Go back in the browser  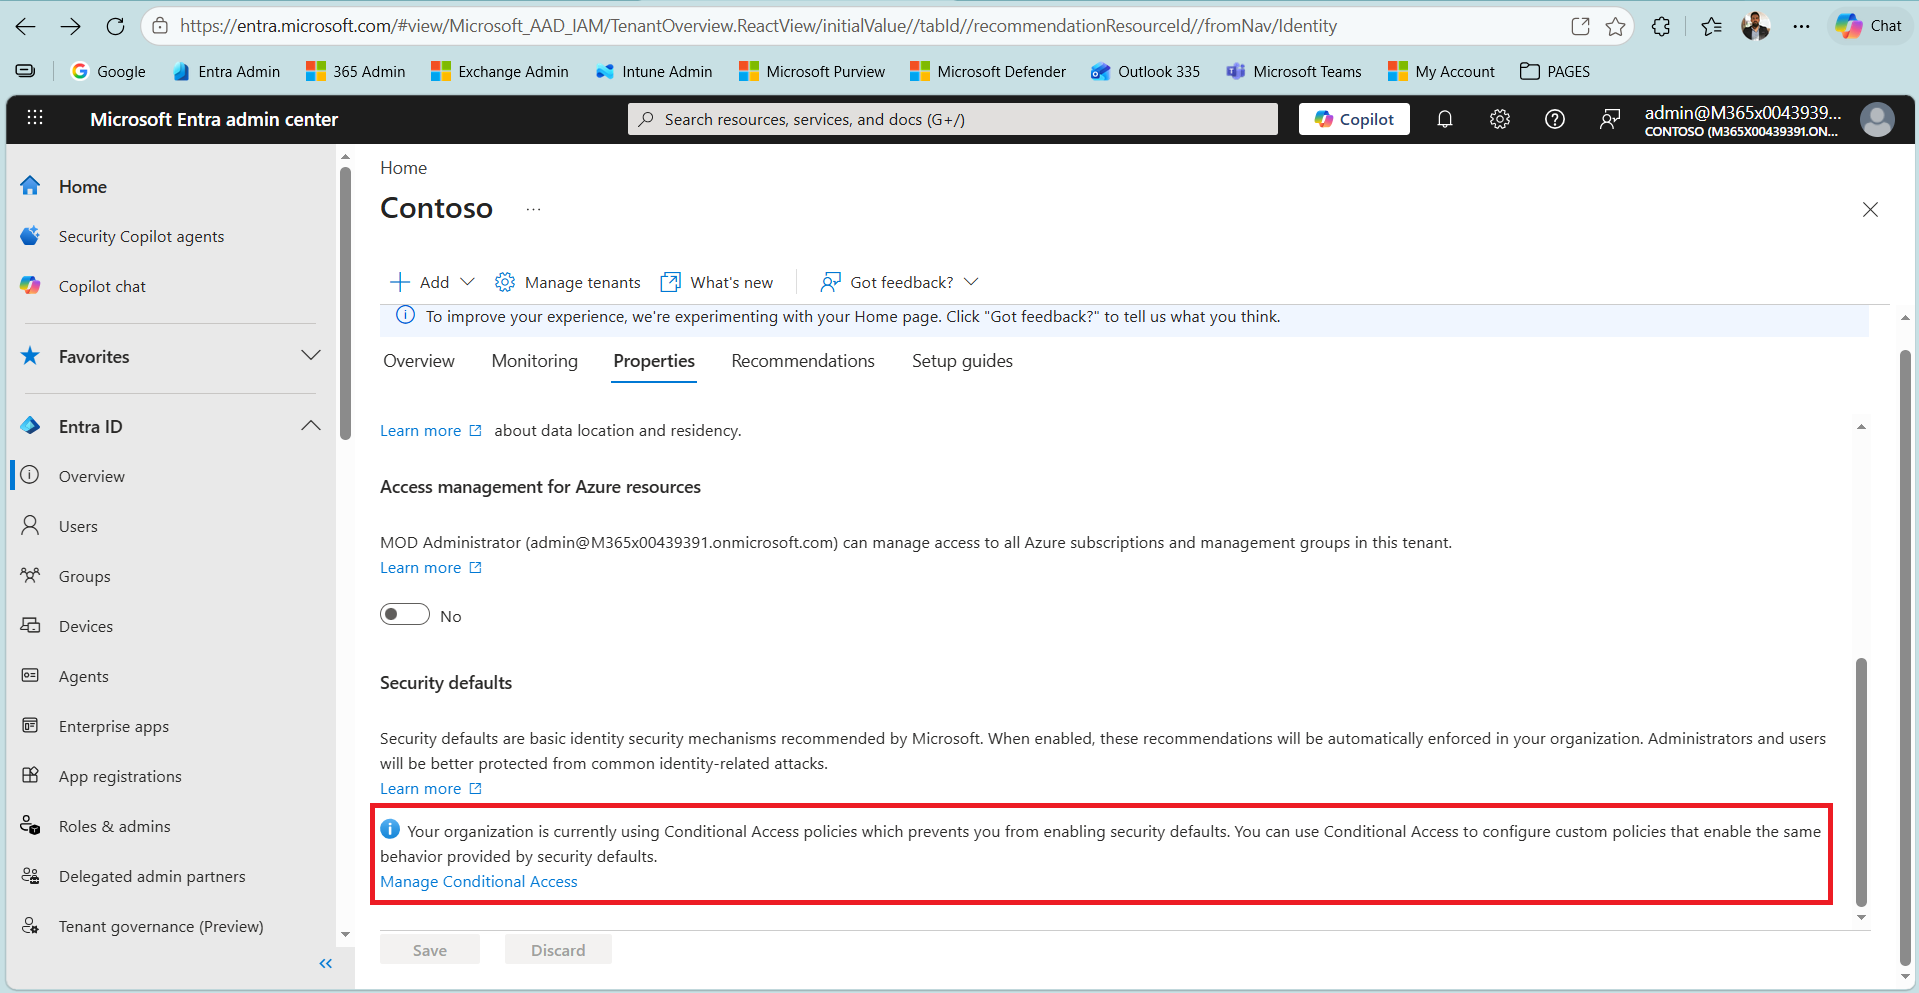coord(26,26)
